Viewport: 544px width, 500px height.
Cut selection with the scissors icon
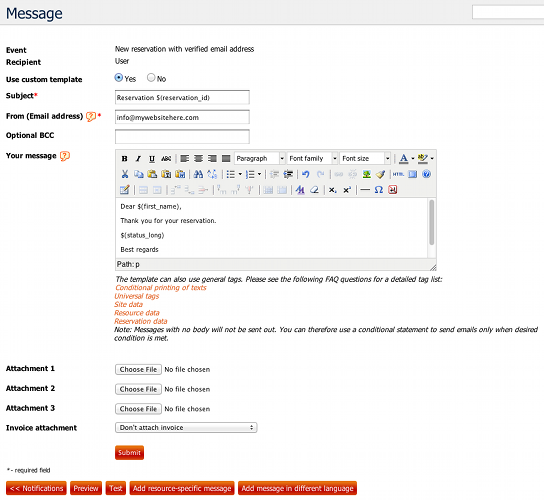click(125, 174)
